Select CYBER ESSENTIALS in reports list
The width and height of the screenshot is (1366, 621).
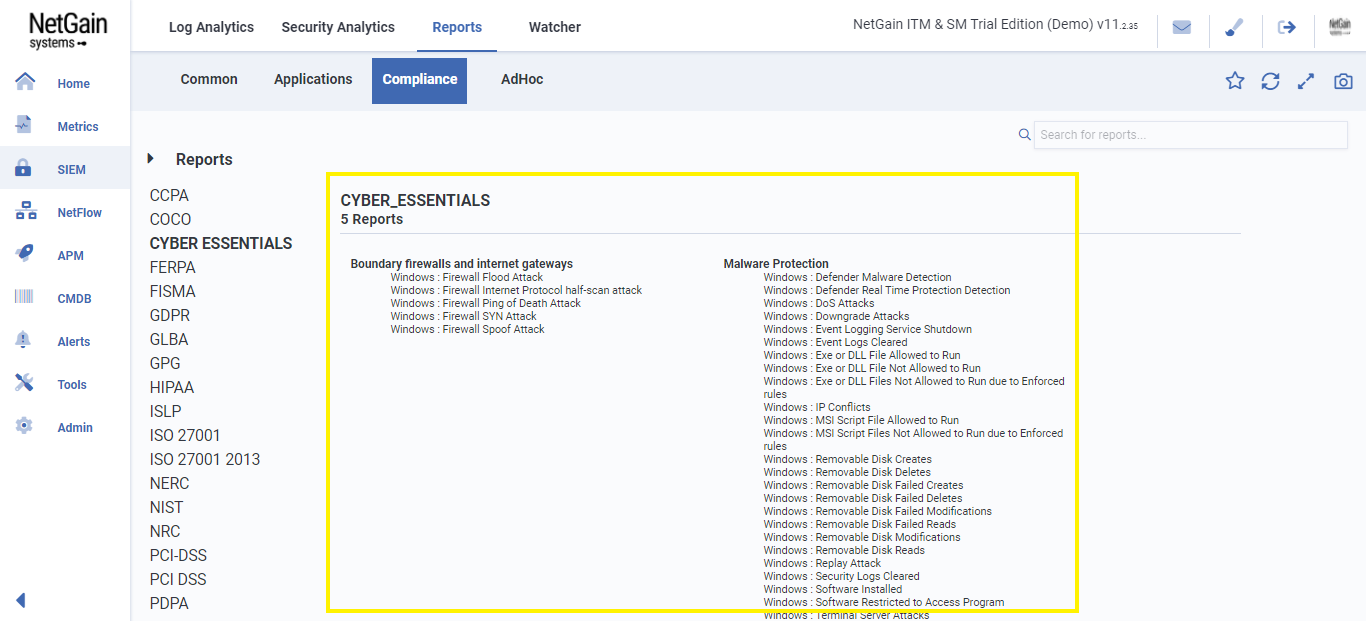click(221, 243)
